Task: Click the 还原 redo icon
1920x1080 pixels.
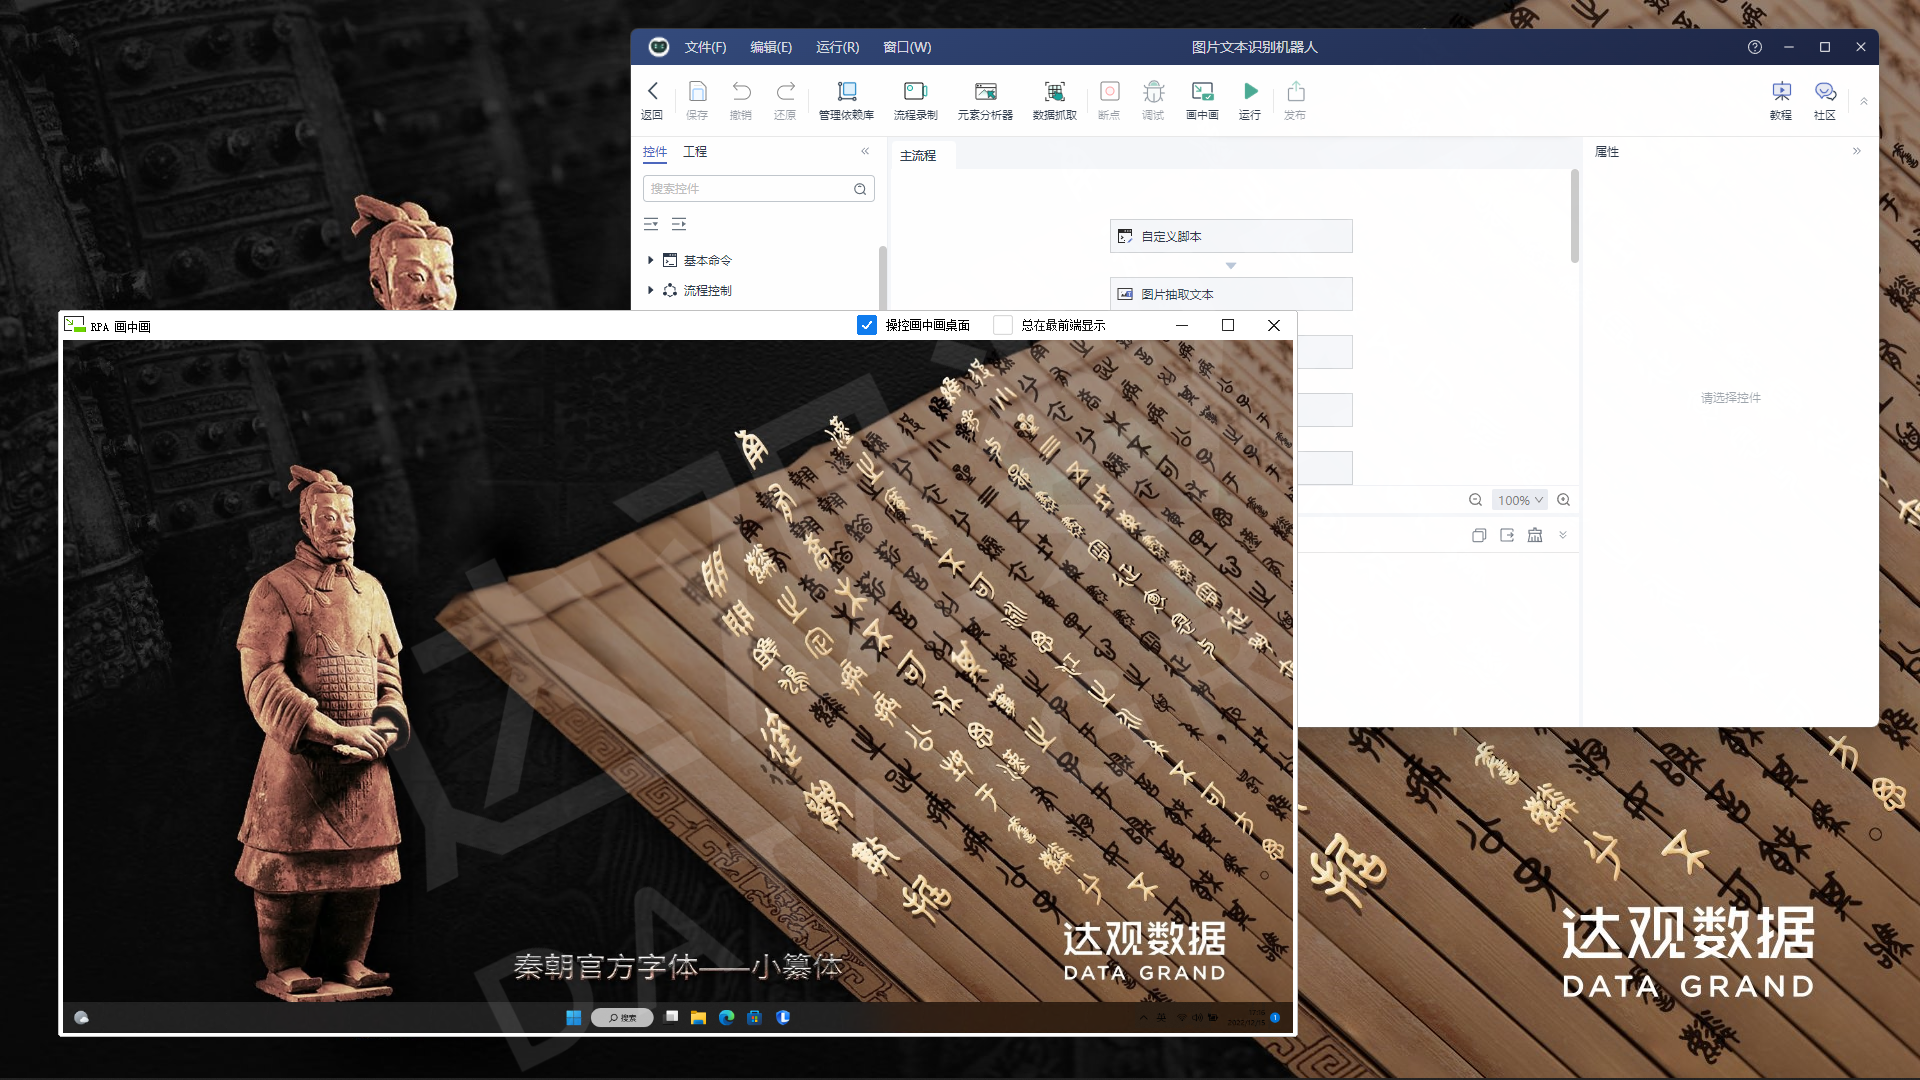Action: pos(785,92)
